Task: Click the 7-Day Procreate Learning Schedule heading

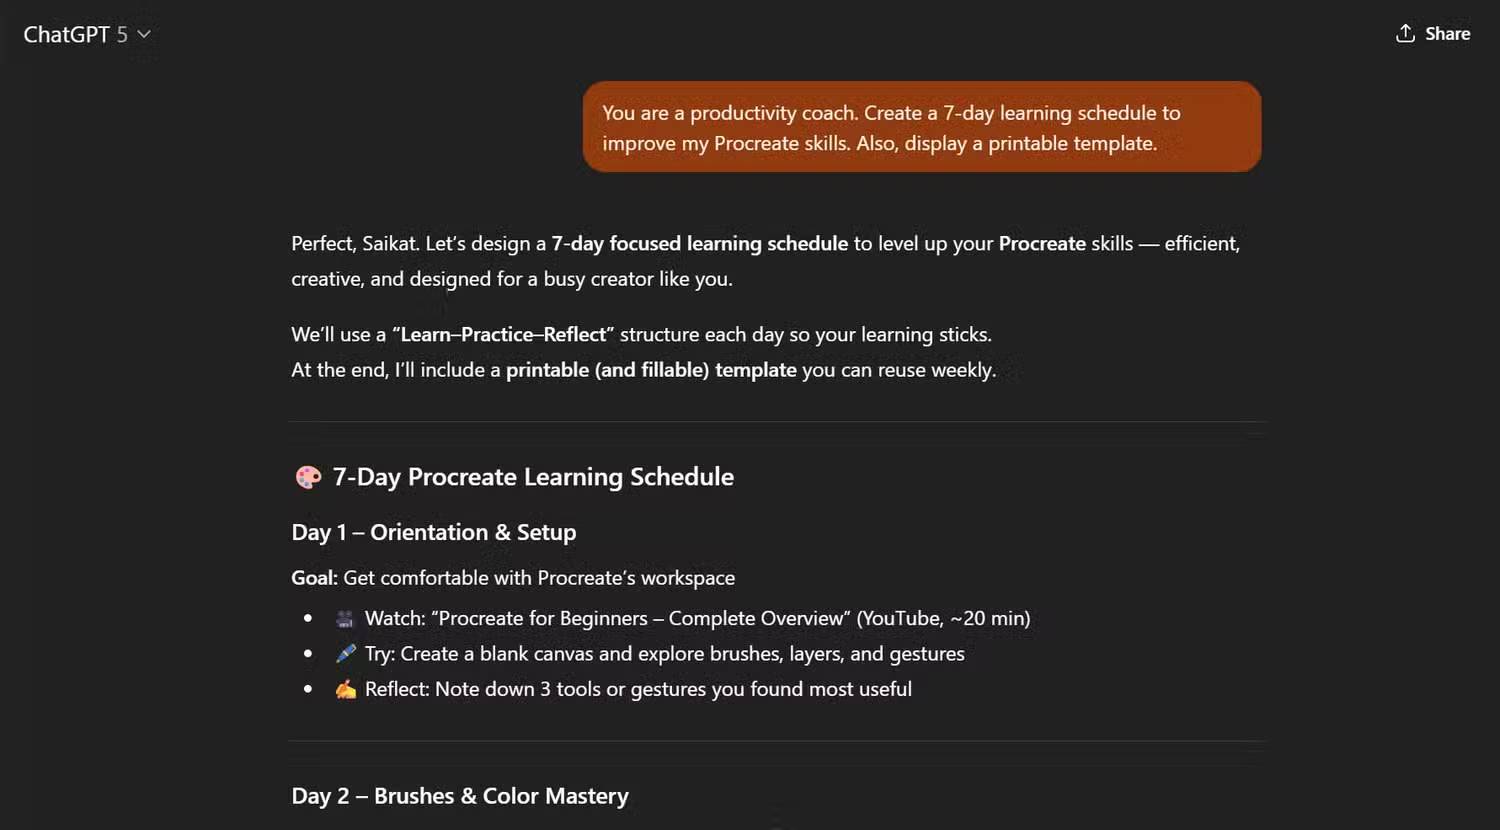Action: click(533, 477)
